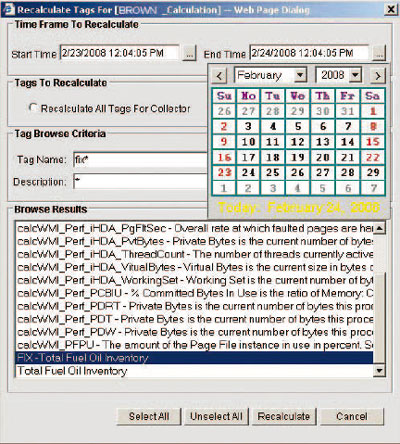Select calcWMI_Perf_iHDA_WorkingSet in results
Image resolution: width=400 pixels, height=444 pixels.
click(x=194, y=280)
